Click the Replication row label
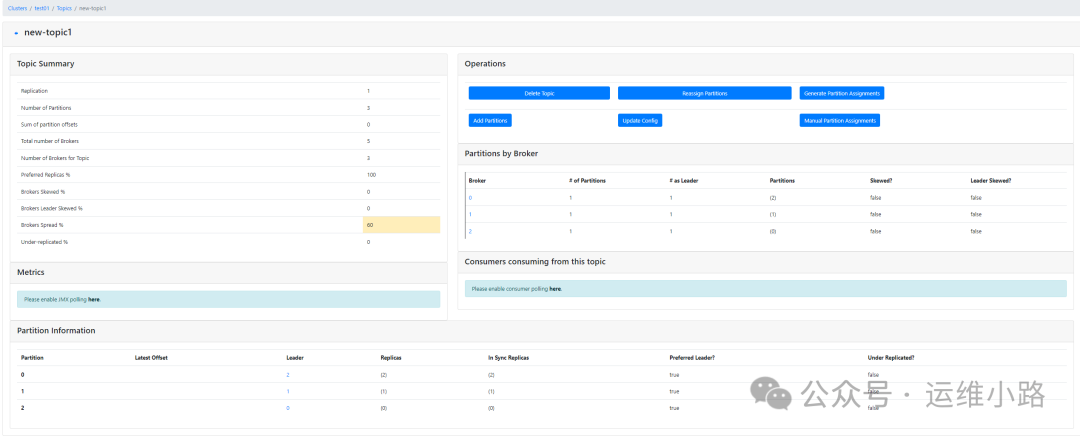 point(34,91)
